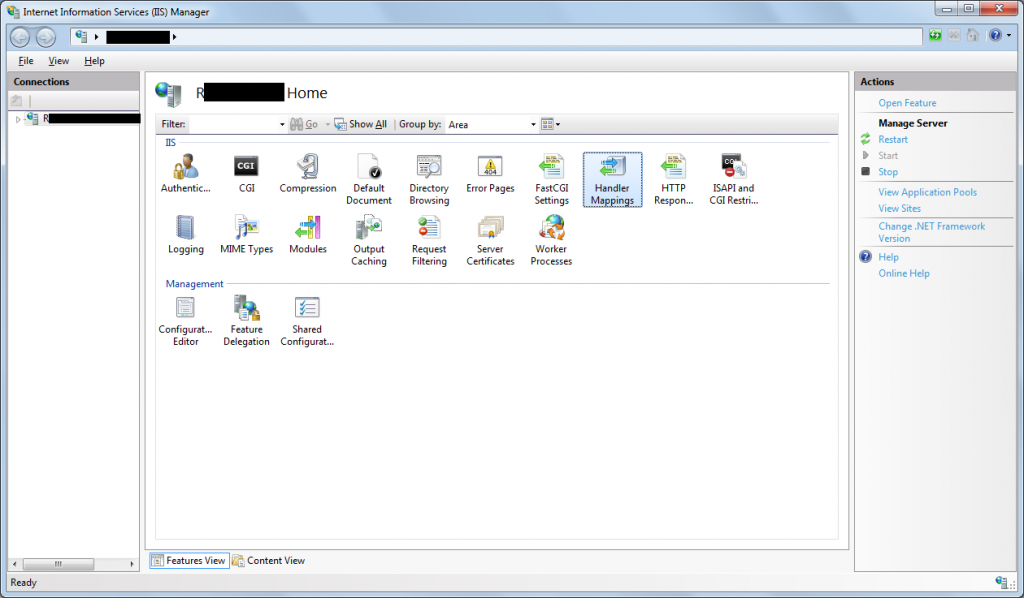The width and height of the screenshot is (1024, 598).
Task: Click Connections scrollbar left arrow
Action: 15,563
